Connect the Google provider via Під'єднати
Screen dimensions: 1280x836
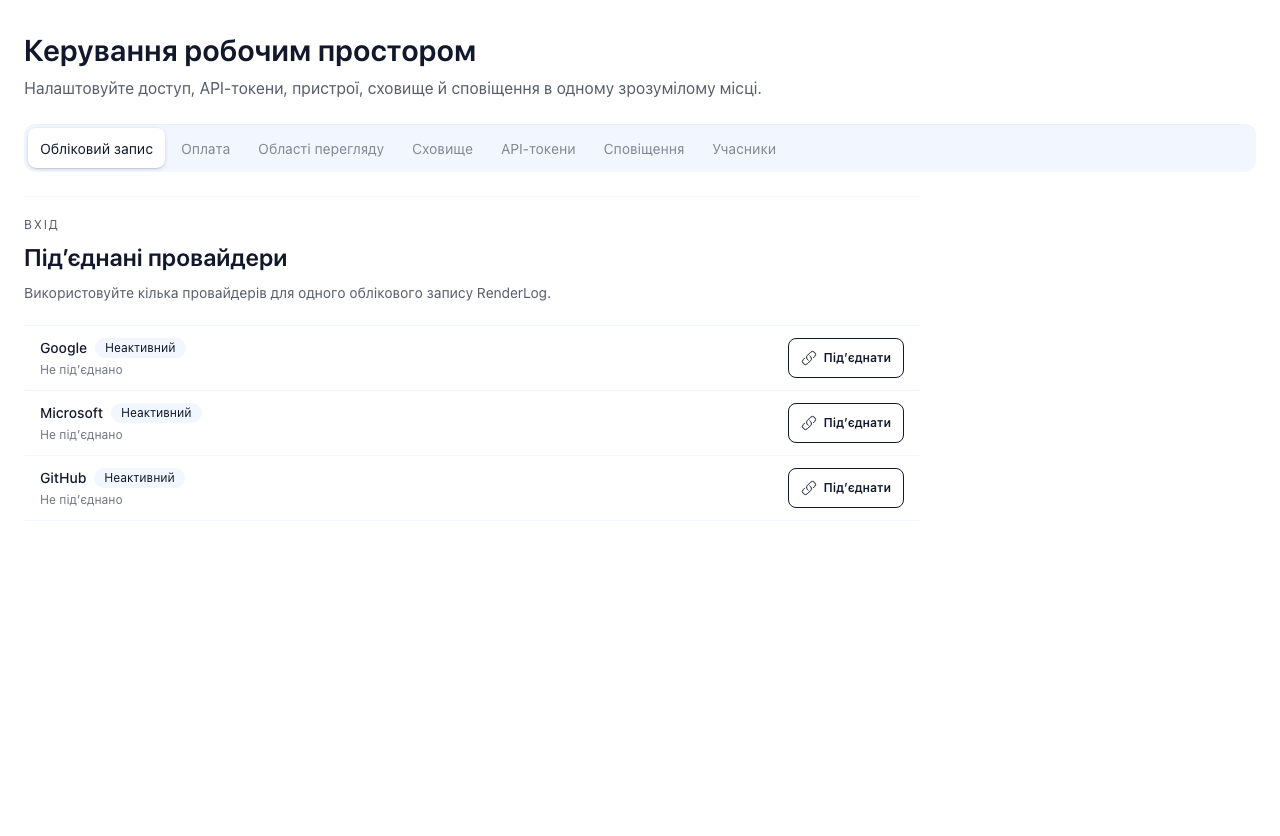[x=846, y=358]
